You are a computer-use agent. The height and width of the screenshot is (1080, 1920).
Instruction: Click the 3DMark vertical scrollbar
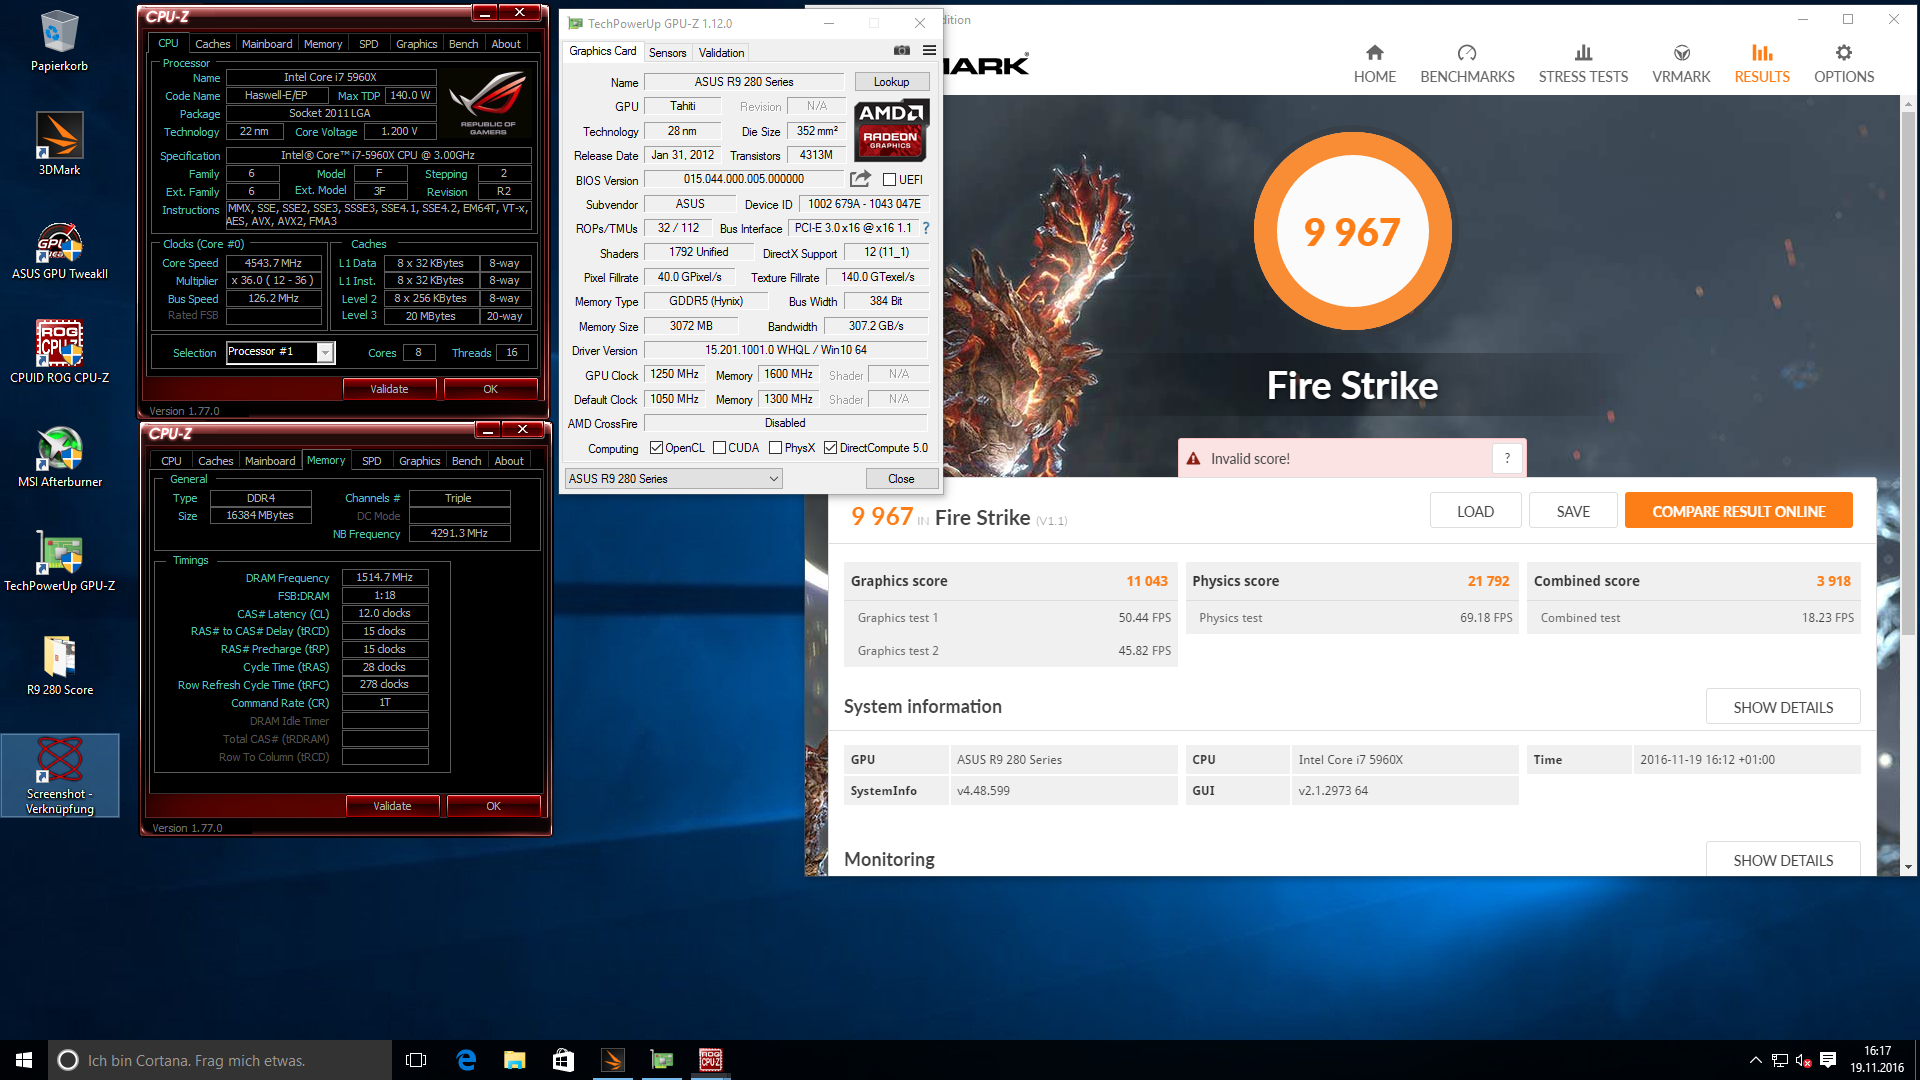[1908, 373]
